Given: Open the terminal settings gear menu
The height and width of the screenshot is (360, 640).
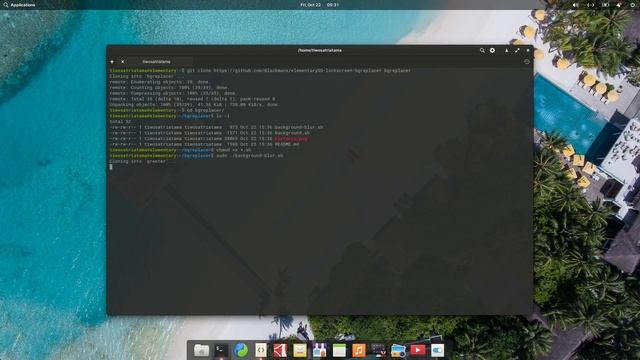Looking at the screenshot, I should click(492, 50).
